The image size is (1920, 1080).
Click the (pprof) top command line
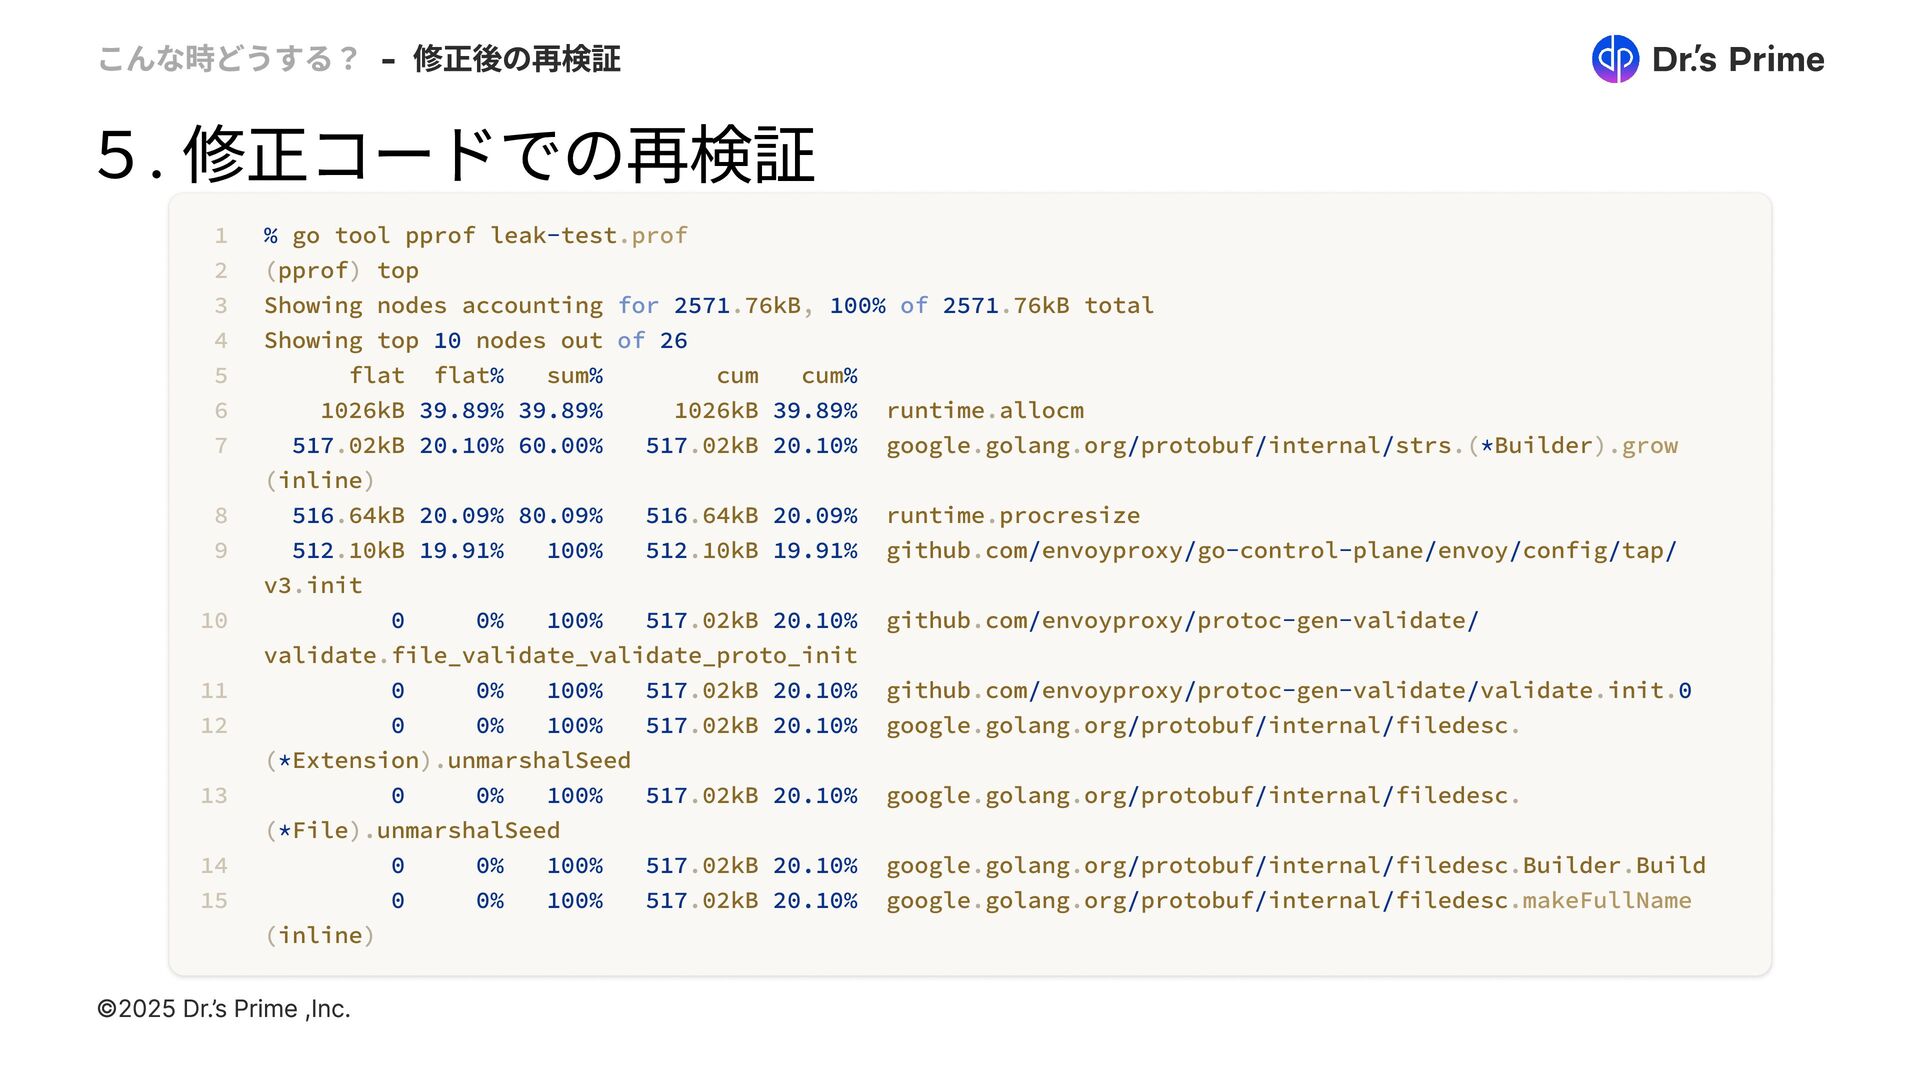[341, 271]
